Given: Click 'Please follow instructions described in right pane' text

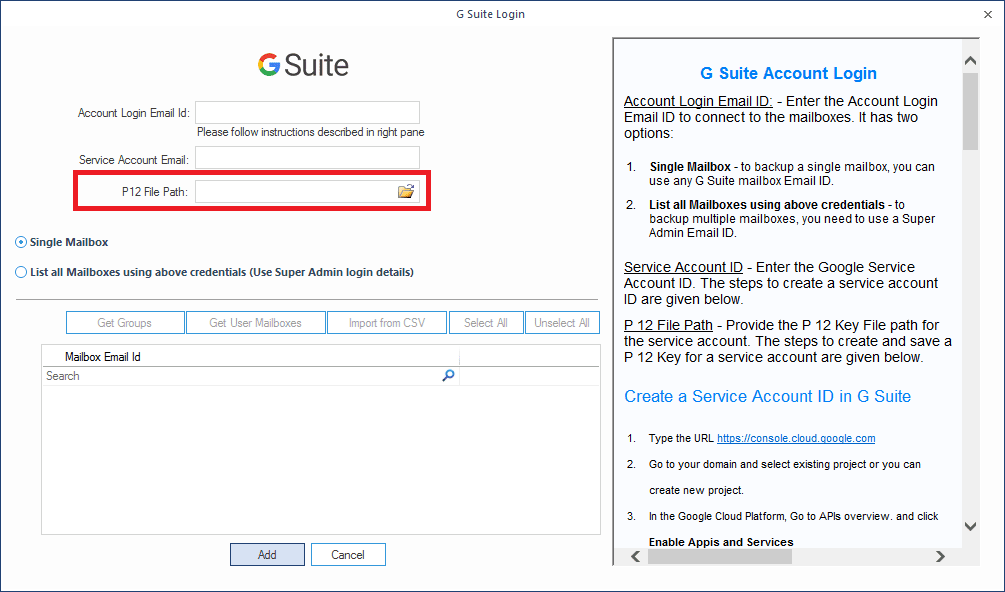Looking at the screenshot, I should click(x=310, y=132).
